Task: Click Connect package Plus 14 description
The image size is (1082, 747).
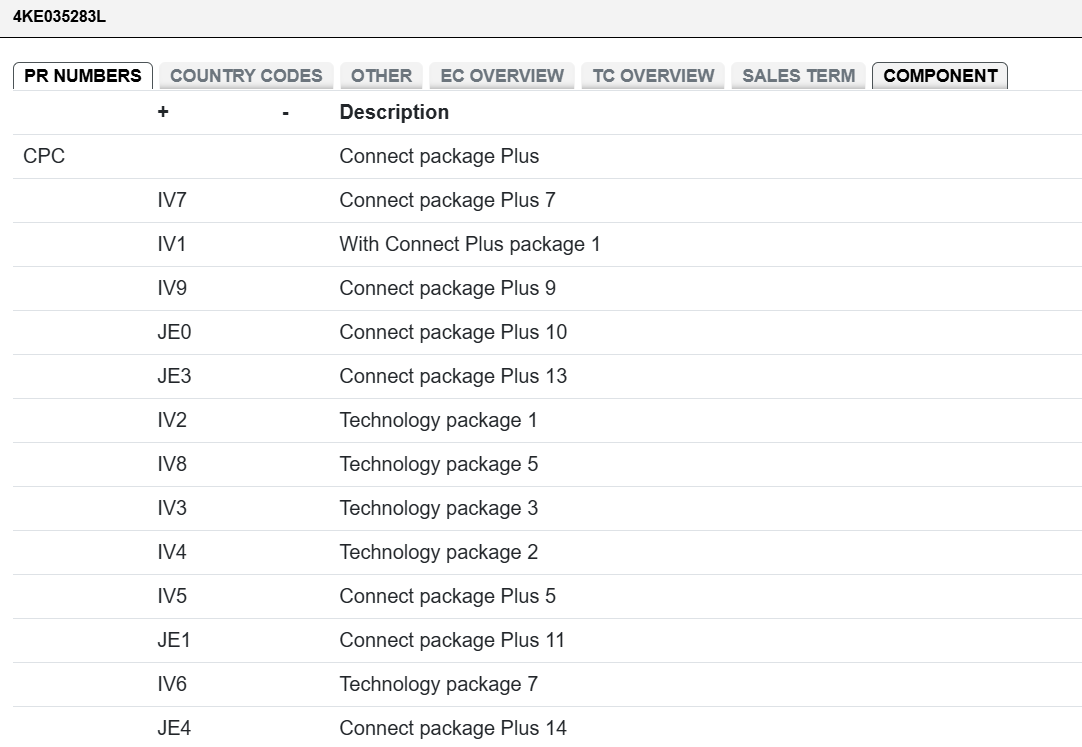Action: (x=453, y=728)
